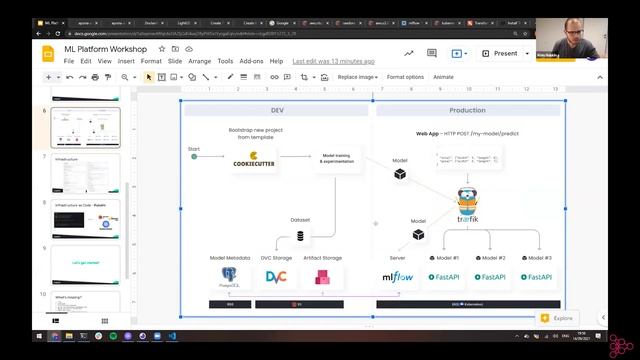
Task: Open the new slide layout dropdown arrow
Action: (58, 77)
